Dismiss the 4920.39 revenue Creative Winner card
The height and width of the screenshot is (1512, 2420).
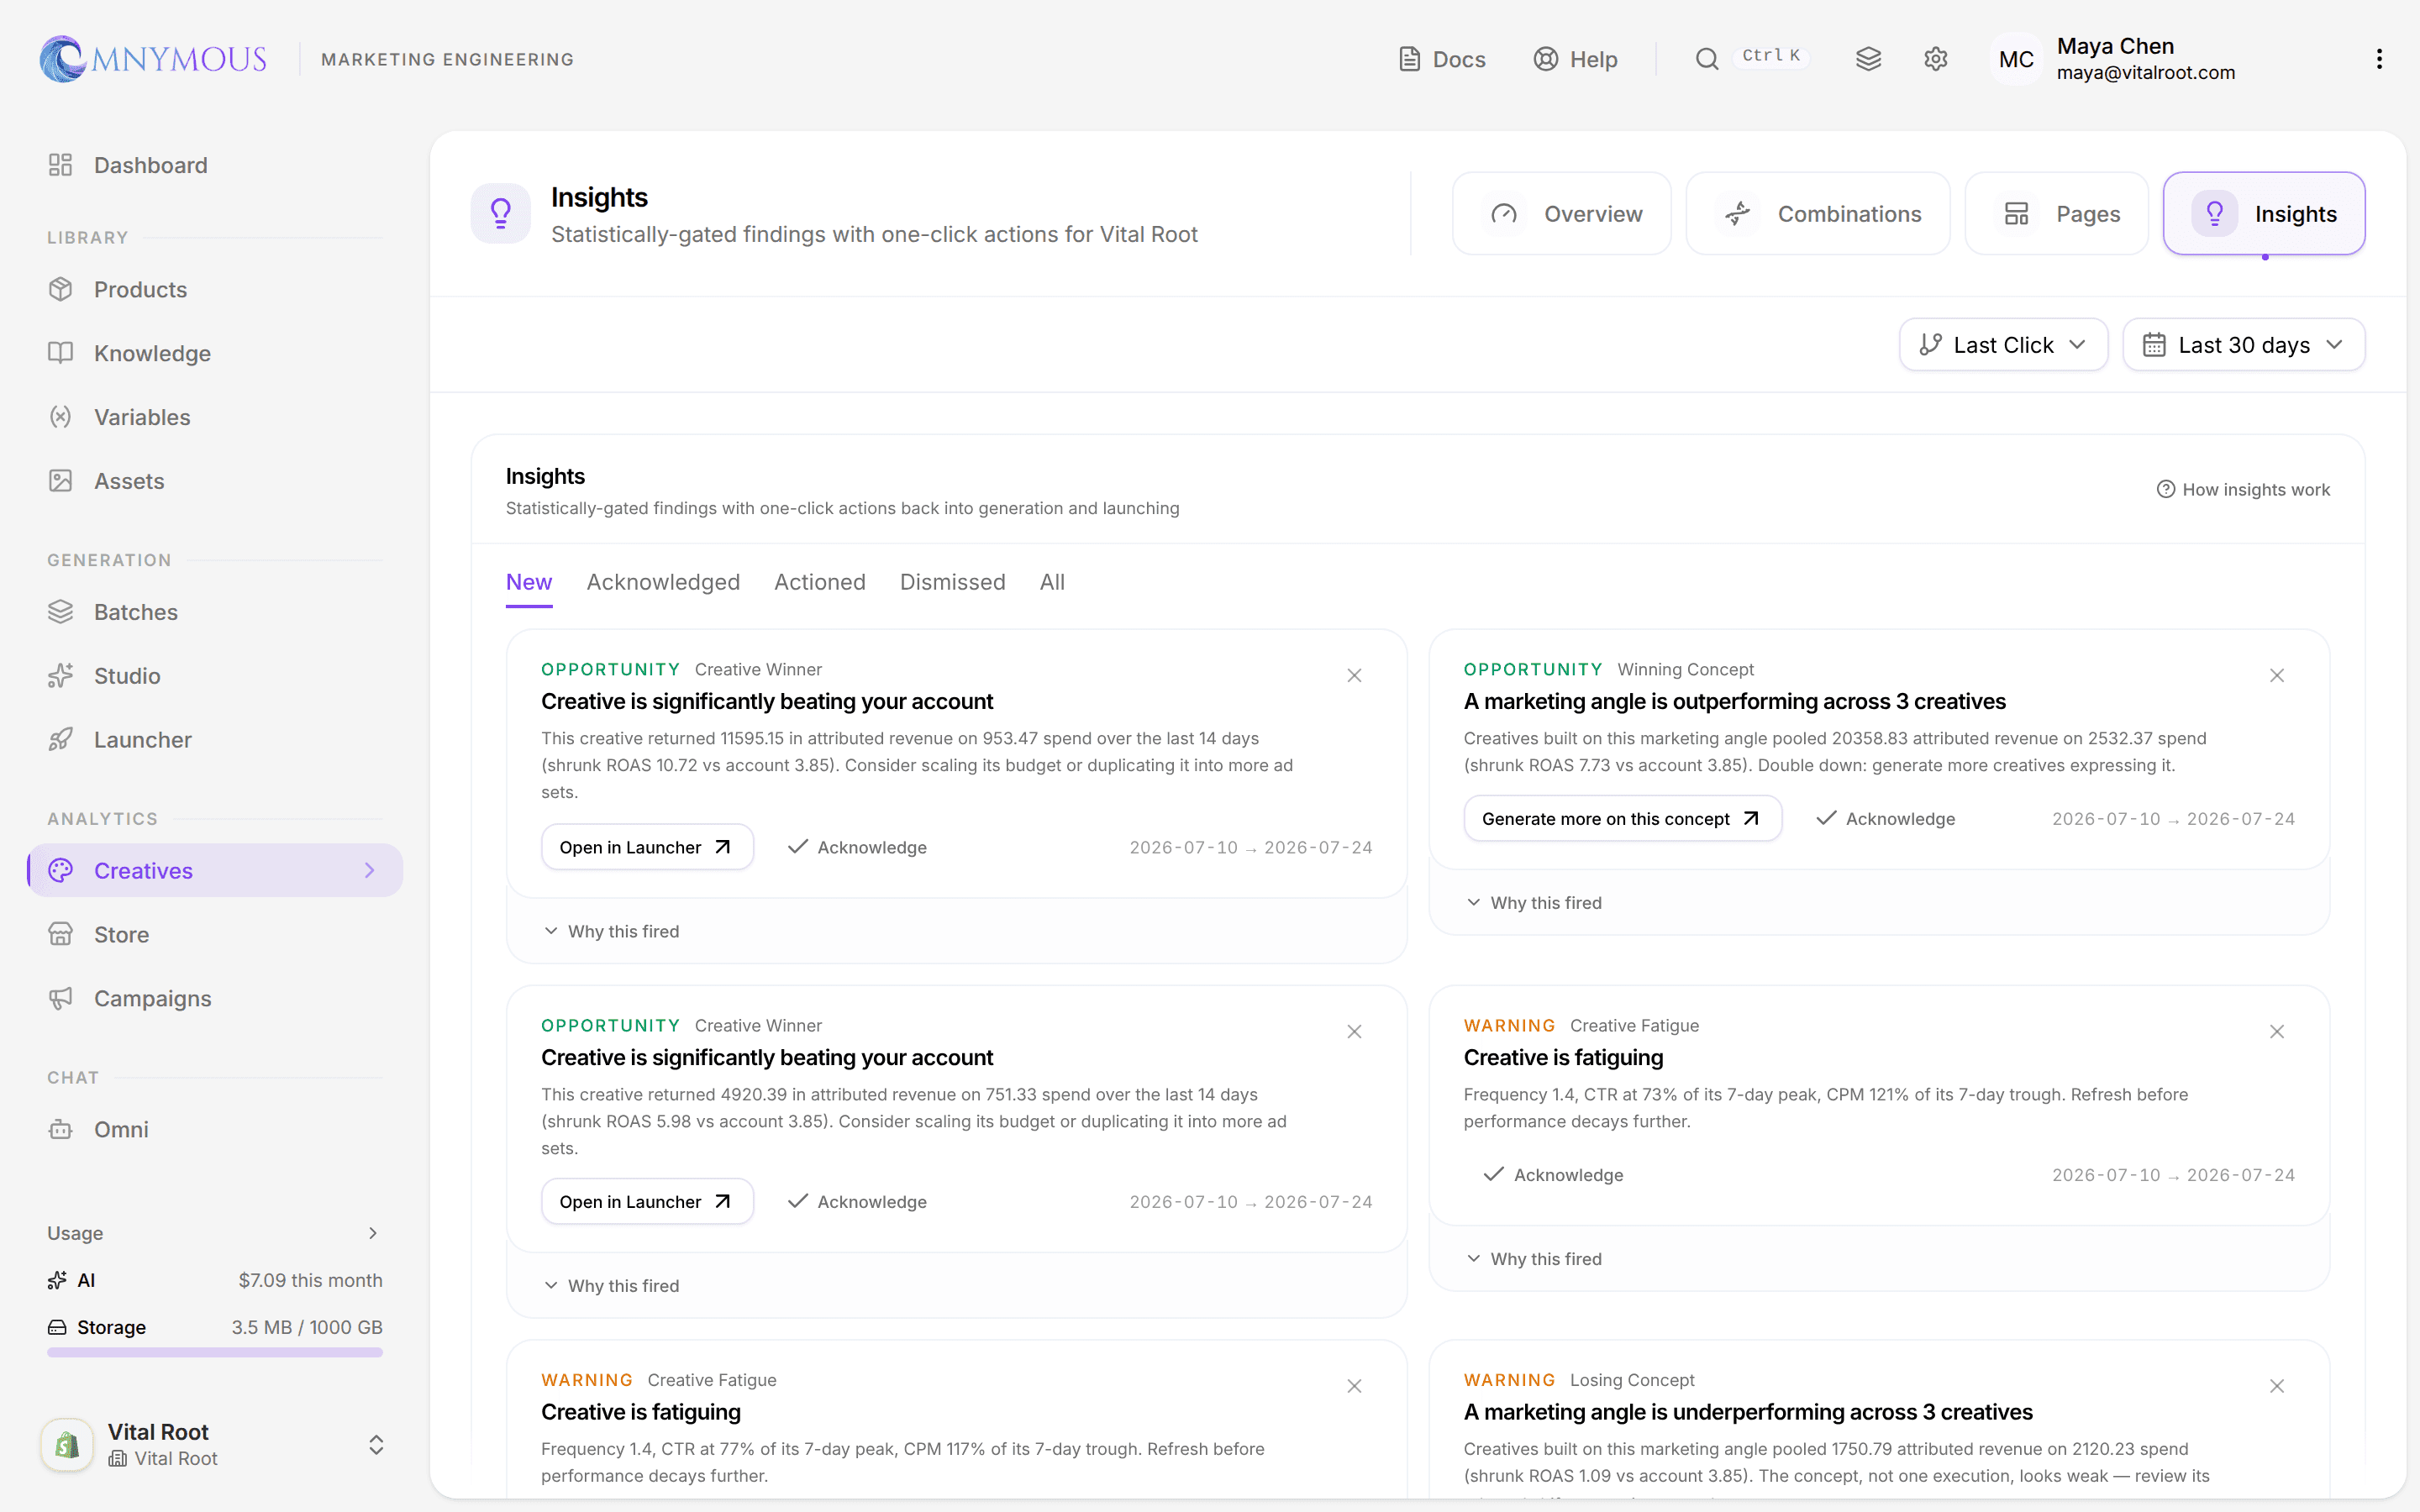(x=1354, y=1032)
